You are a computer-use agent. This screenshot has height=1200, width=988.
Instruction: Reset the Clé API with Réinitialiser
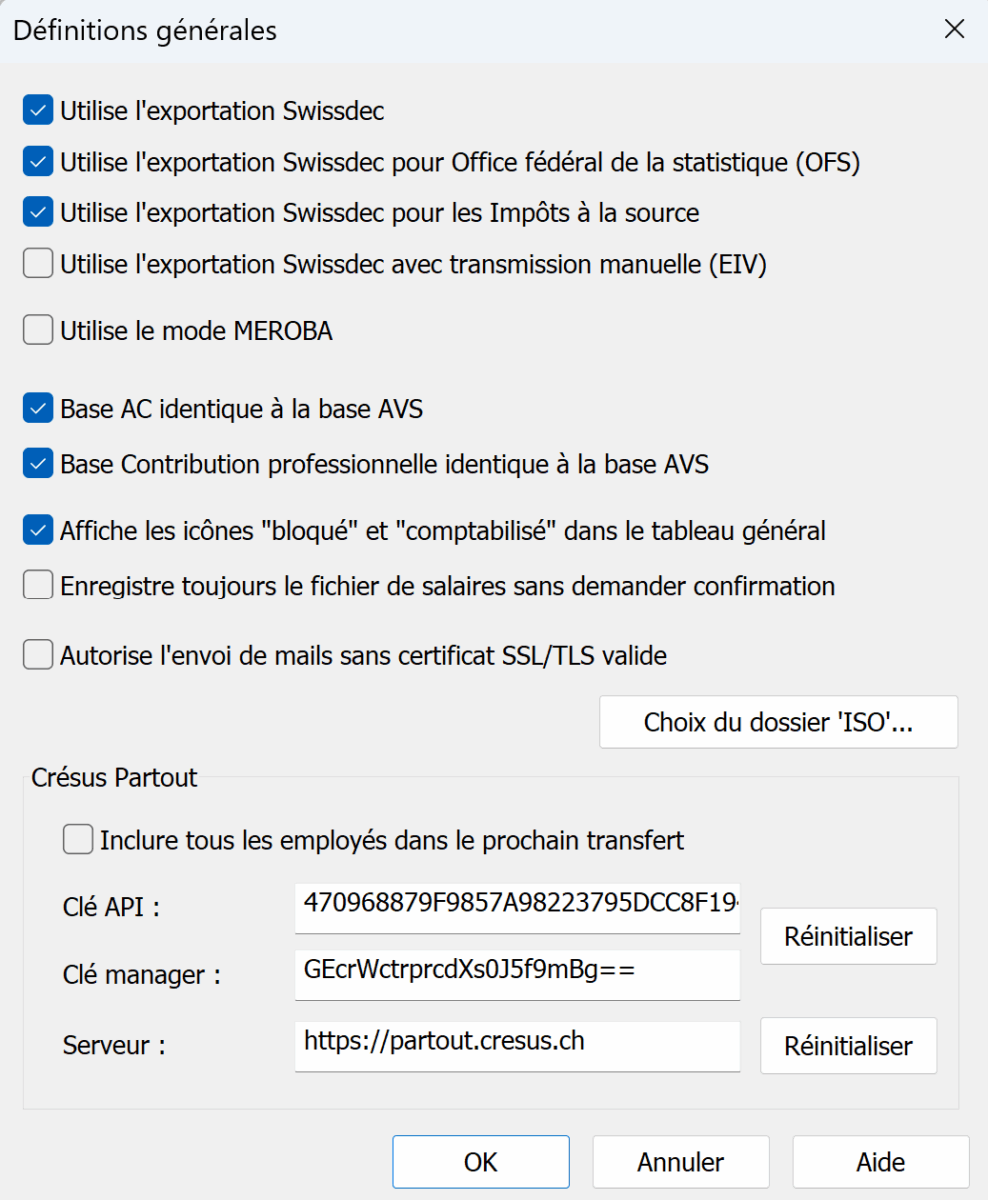[848, 936]
